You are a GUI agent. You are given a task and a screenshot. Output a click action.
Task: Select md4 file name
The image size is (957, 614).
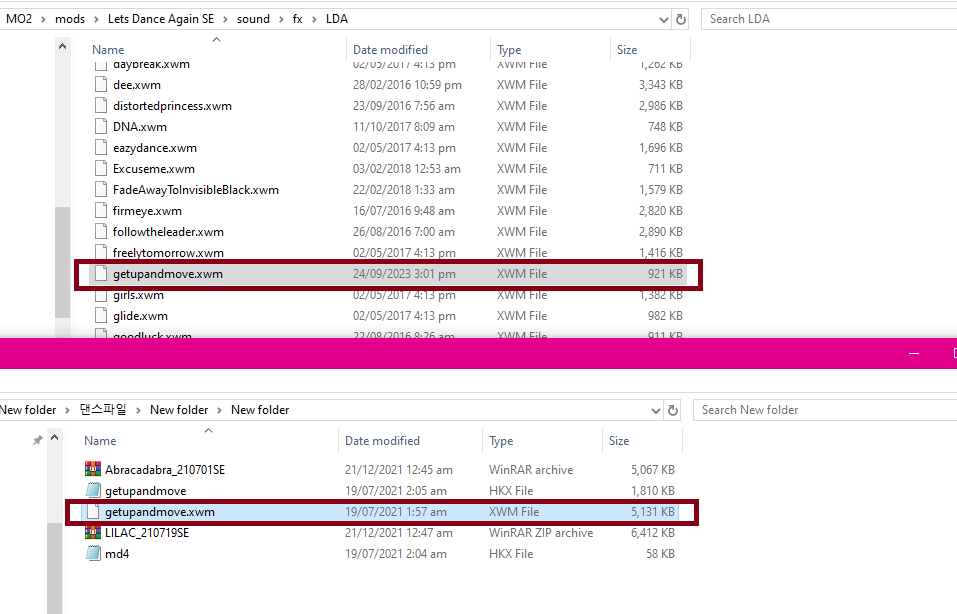[x=117, y=554]
